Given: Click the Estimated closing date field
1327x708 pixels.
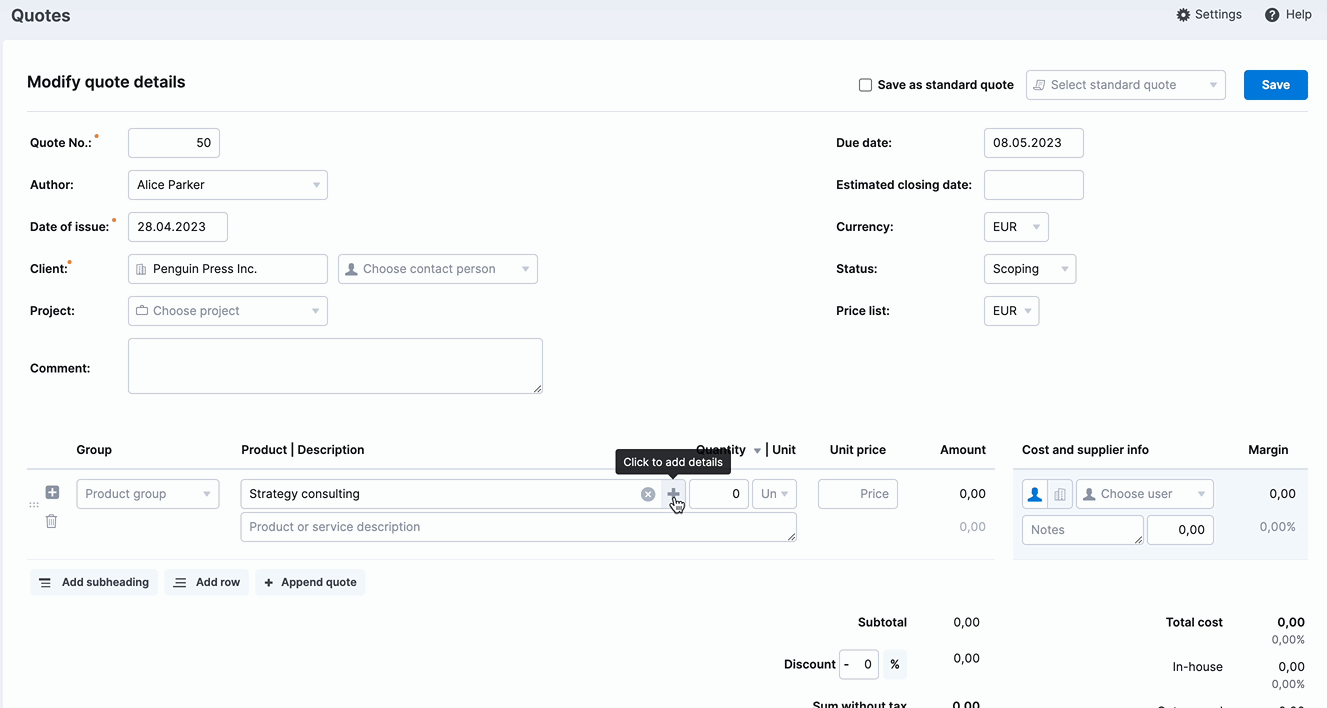Looking at the screenshot, I should pos(1034,185).
